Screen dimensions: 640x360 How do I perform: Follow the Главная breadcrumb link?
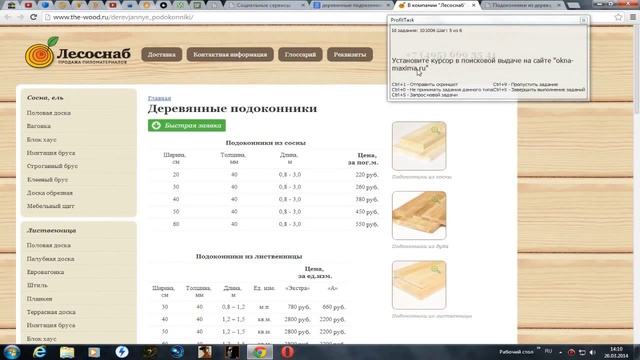(x=160, y=98)
